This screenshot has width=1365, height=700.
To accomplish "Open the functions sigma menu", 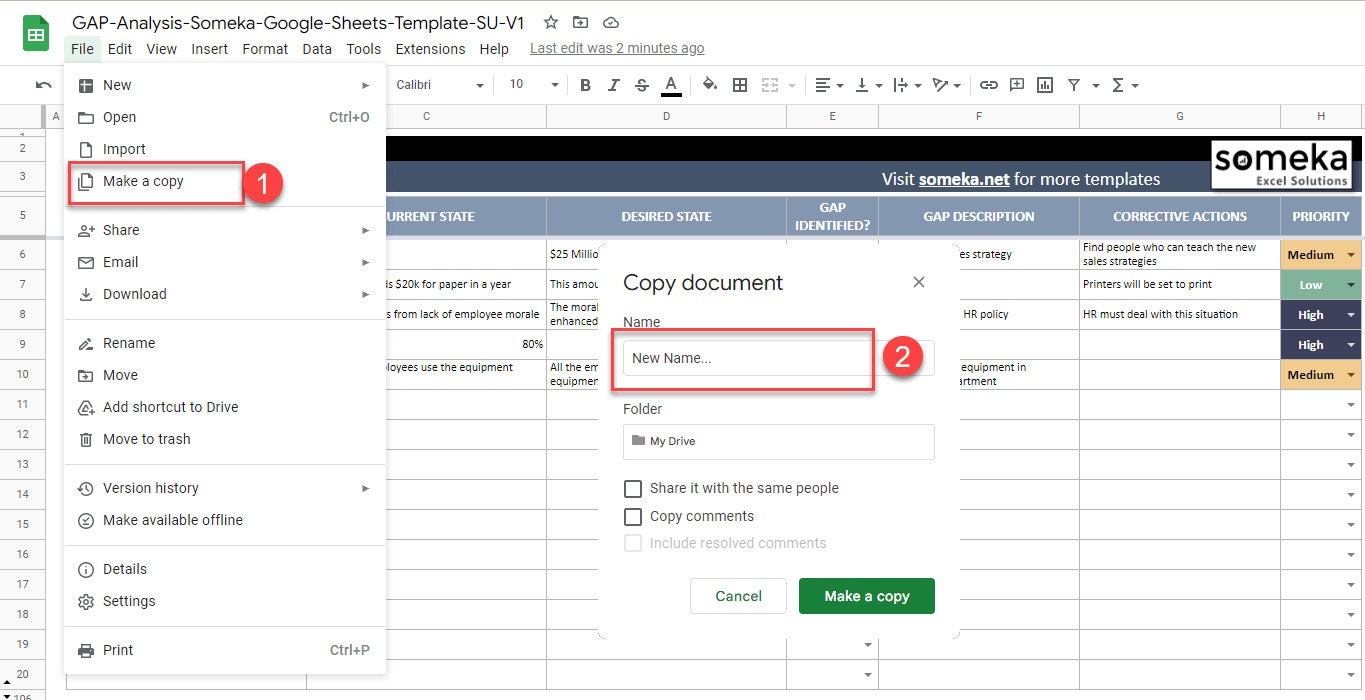I will 1124,85.
